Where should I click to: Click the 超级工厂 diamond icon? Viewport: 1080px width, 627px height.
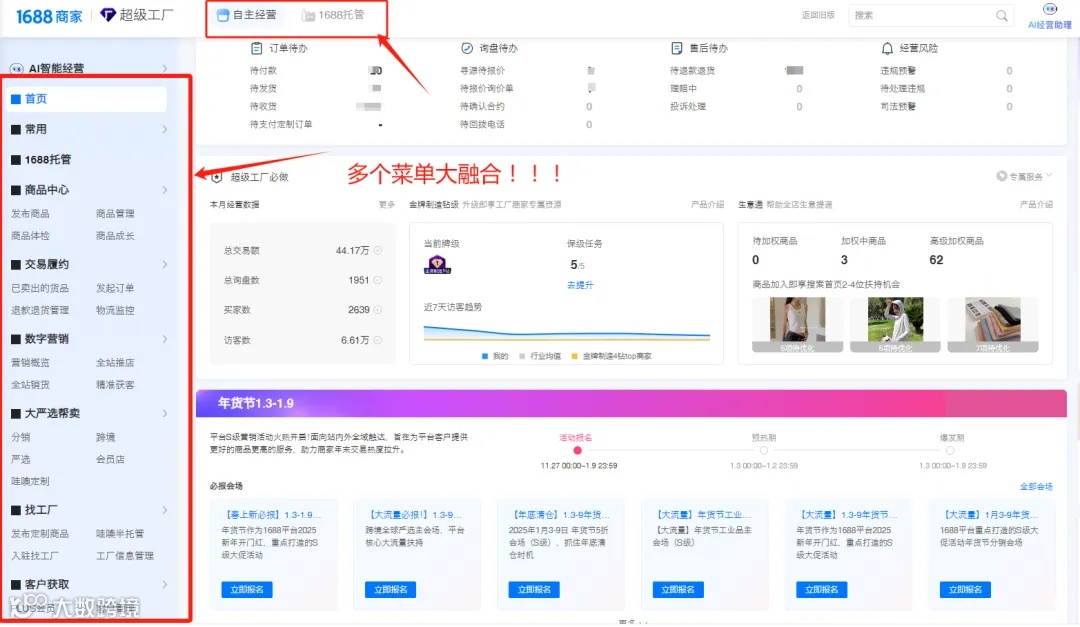108,14
